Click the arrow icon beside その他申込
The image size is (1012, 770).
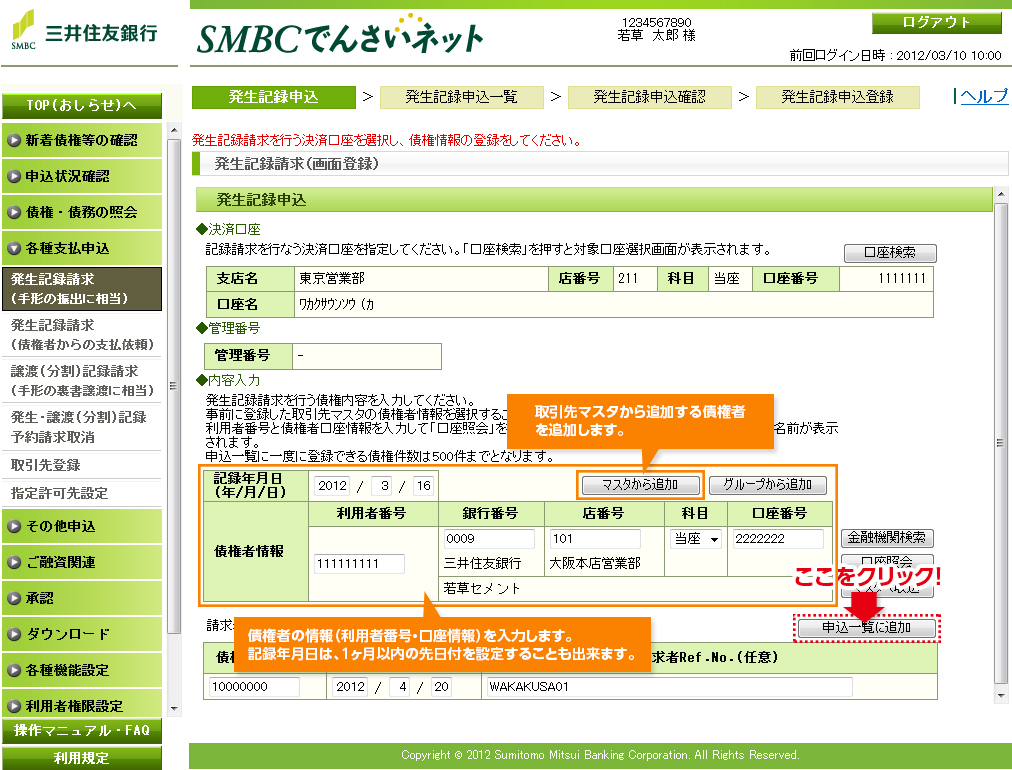(x=14, y=526)
